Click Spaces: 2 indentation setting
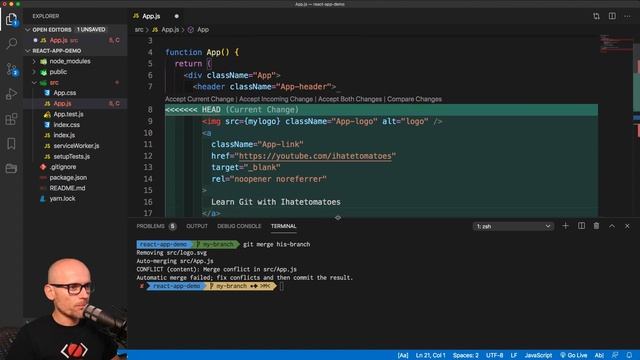This screenshot has width=640, height=360. [x=466, y=355]
